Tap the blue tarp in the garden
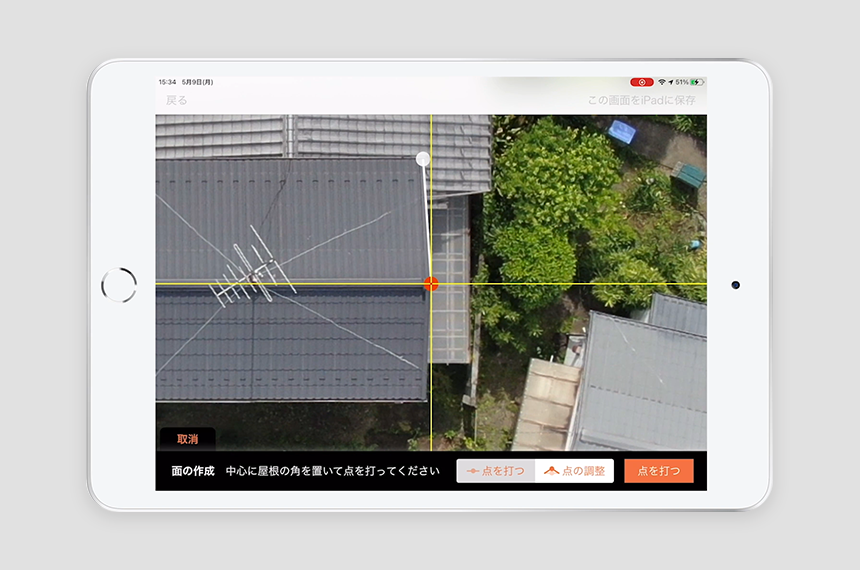860x570 pixels. click(x=622, y=131)
